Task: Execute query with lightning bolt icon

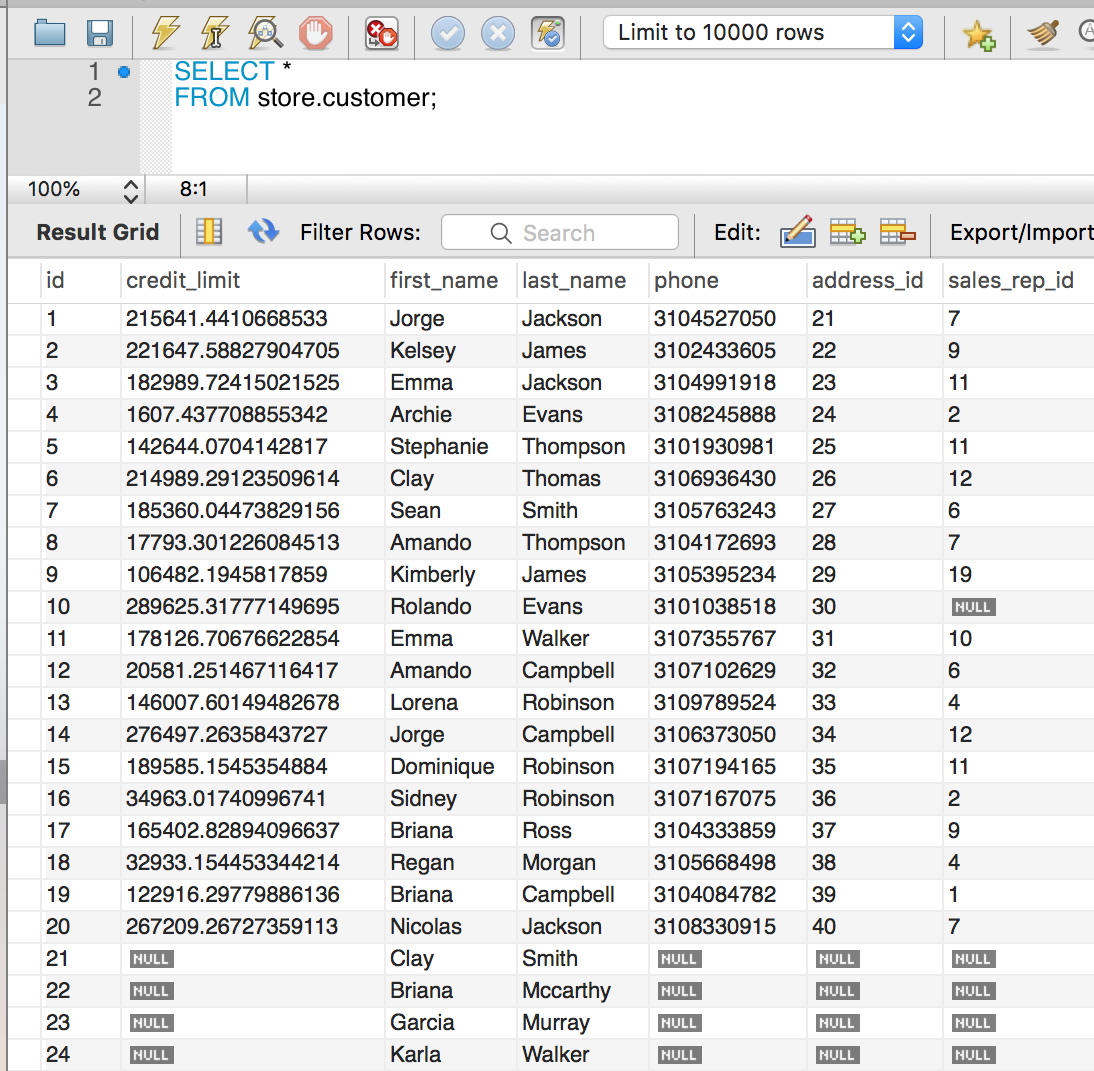Action: pos(165,33)
